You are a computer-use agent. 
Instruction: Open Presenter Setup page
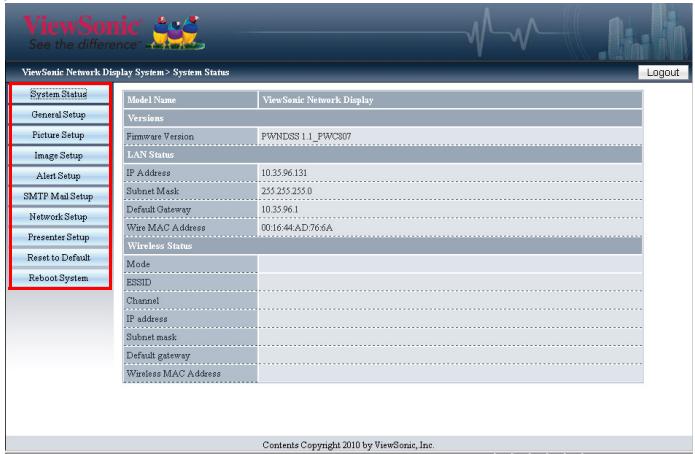(59, 237)
